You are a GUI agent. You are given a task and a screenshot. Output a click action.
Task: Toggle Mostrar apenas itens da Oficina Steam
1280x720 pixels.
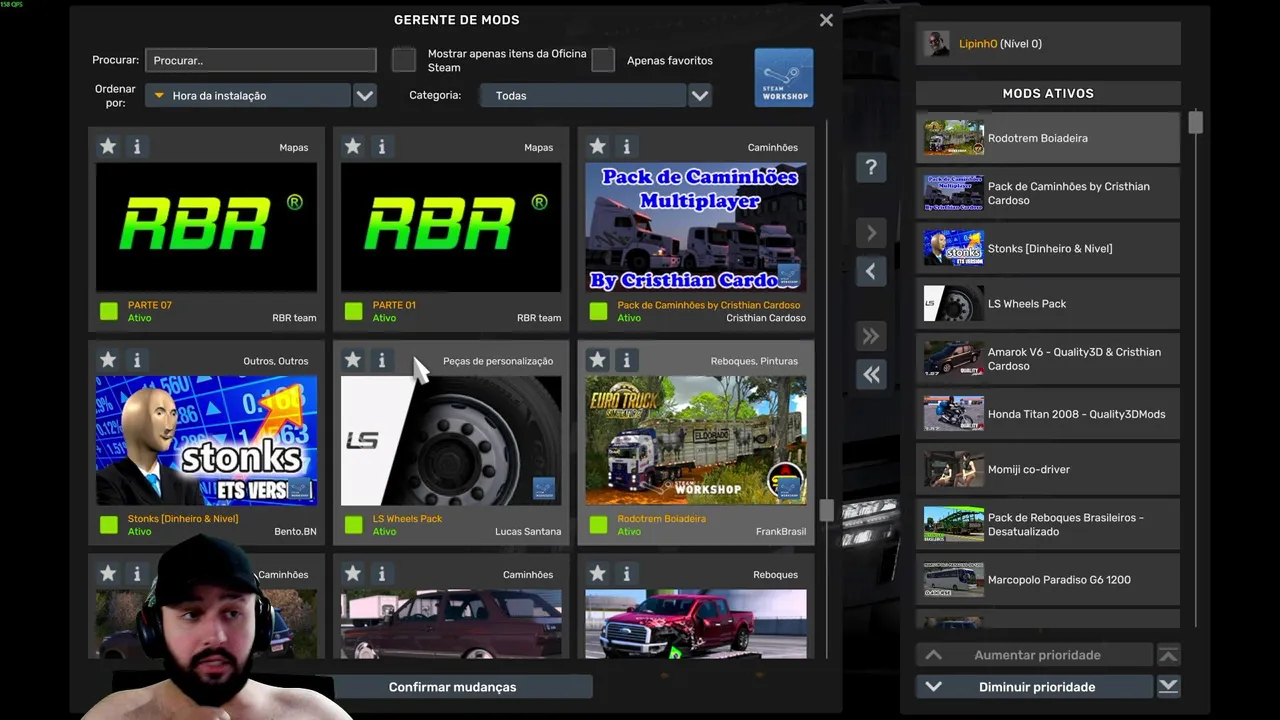(x=404, y=60)
